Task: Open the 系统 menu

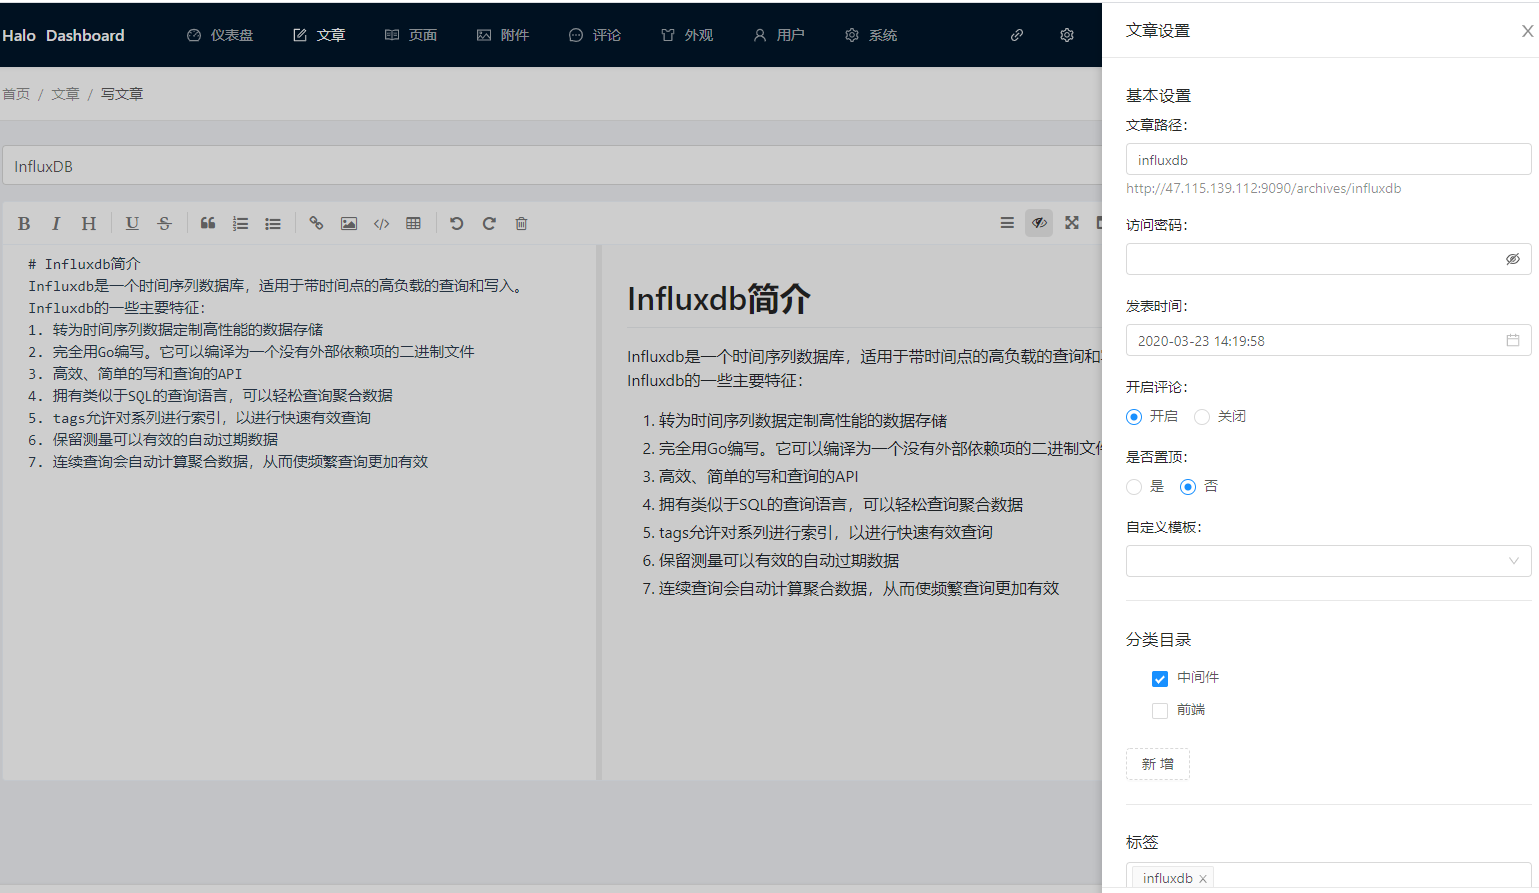Action: pyautogui.click(x=871, y=35)
